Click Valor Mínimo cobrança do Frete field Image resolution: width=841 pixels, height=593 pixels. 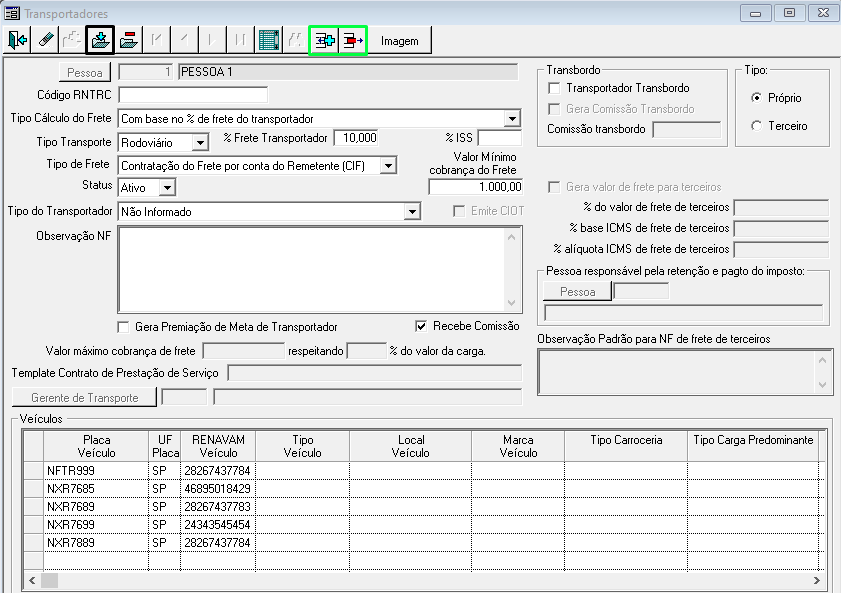click(476, 187)
